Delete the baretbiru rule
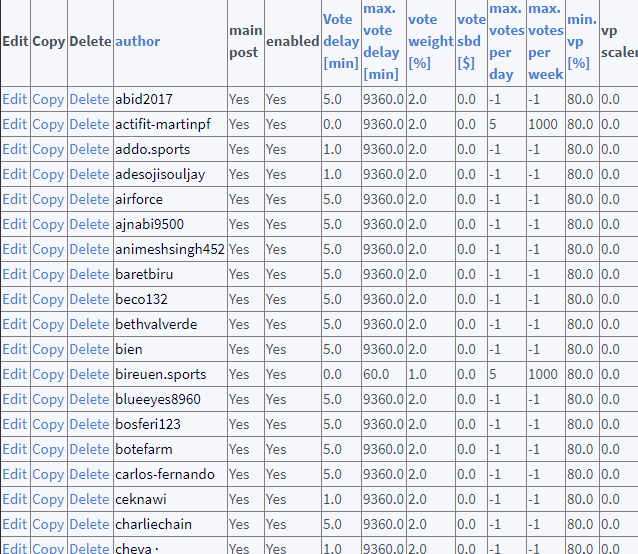This screenshot has height=554, width=638. (90, 274)
